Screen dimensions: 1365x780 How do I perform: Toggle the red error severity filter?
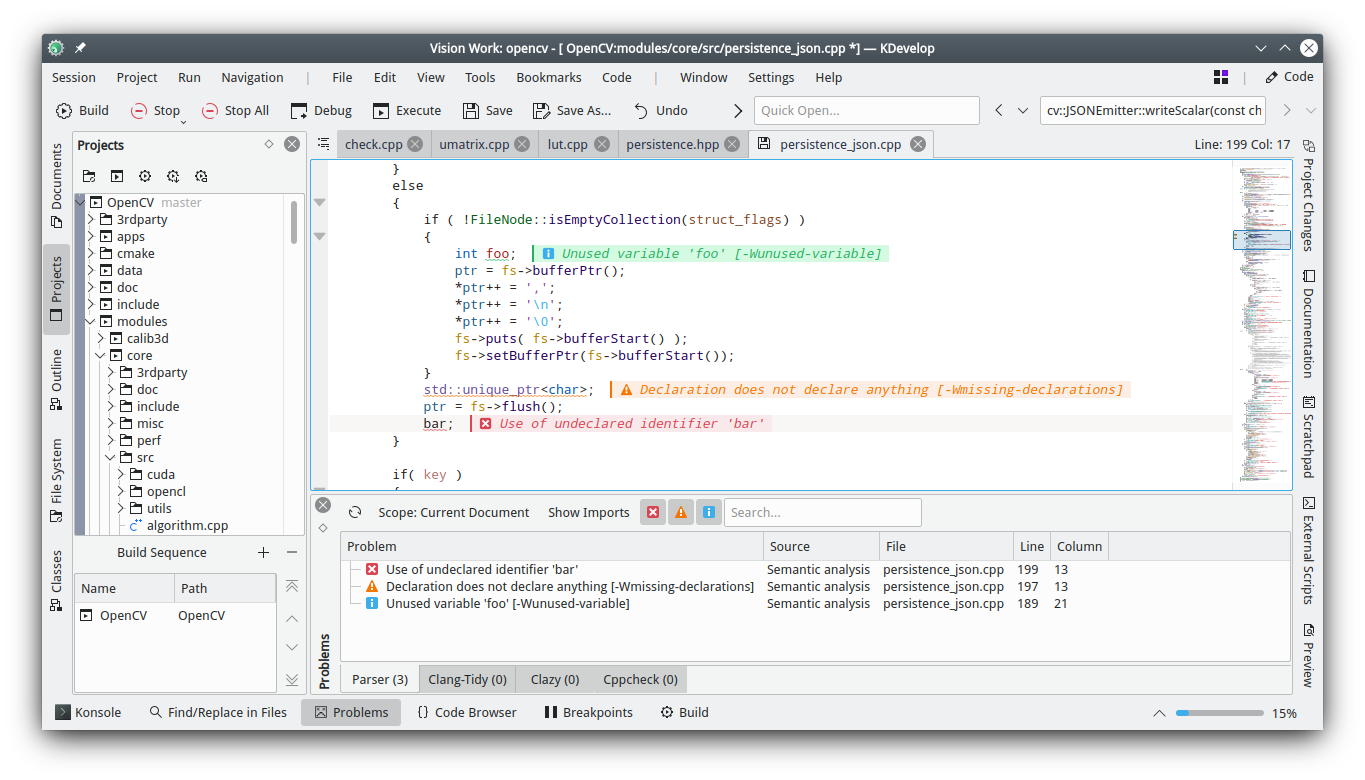tap(653, 512)
